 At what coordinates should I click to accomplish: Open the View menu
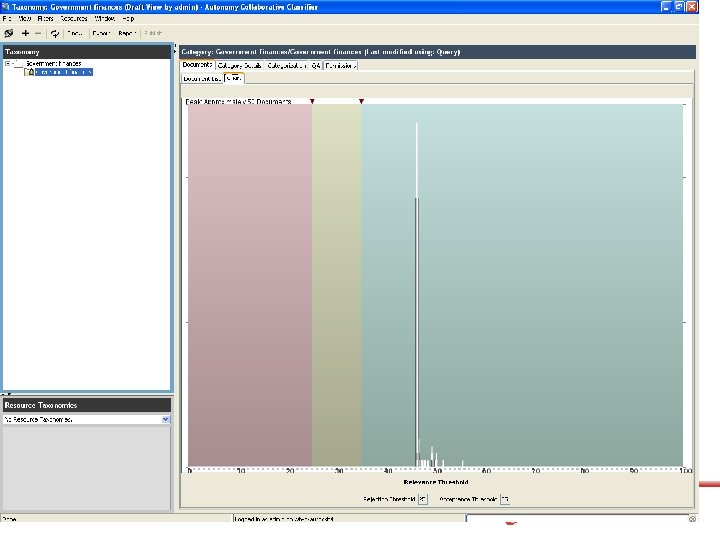click(x=24, y=19)
